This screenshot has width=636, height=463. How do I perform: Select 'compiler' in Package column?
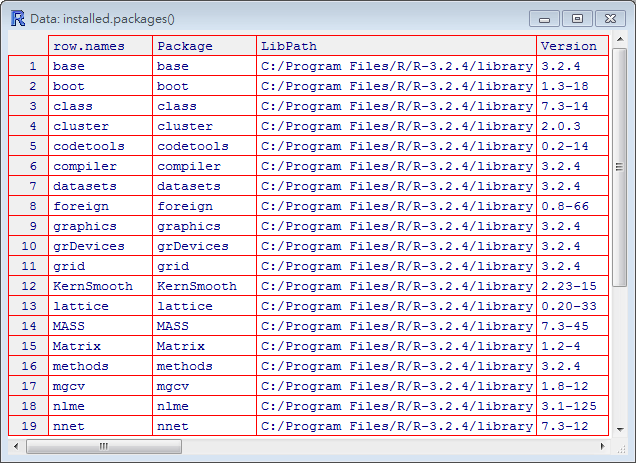pyautogui.click(x=204, y=166)
